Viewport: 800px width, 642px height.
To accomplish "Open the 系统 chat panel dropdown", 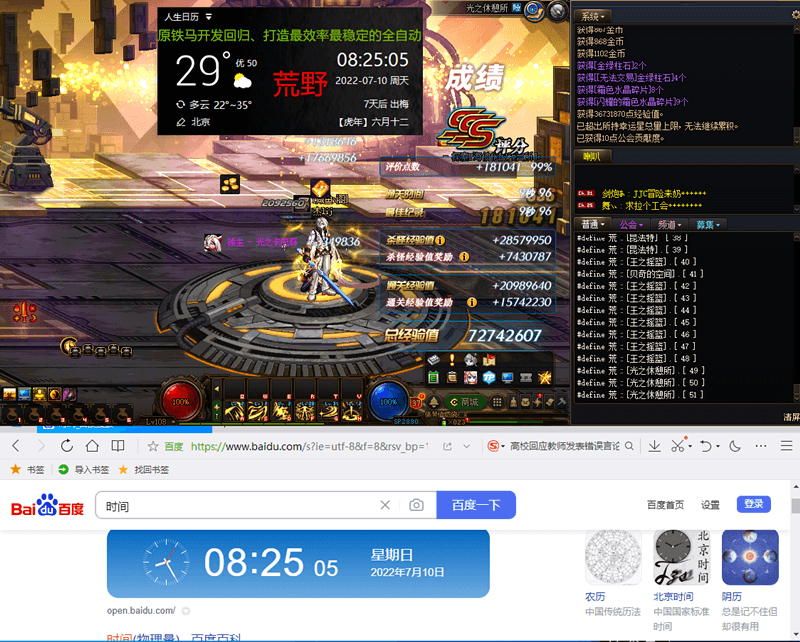I will tap(593, 16).
